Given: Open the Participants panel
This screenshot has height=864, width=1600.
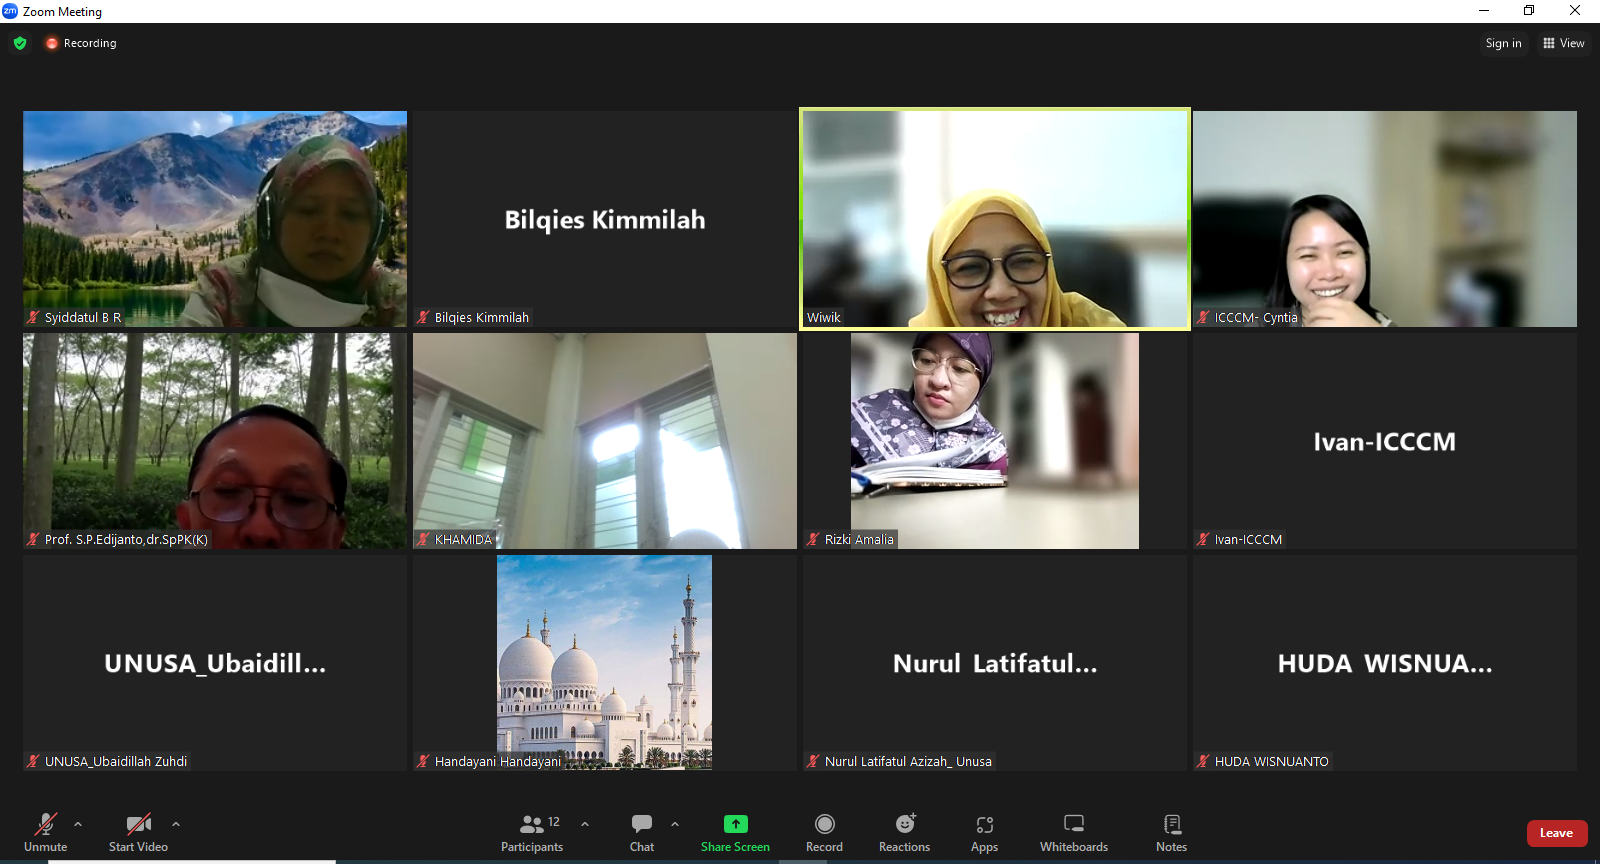Looking at the screenshot, I should (532, 832).
